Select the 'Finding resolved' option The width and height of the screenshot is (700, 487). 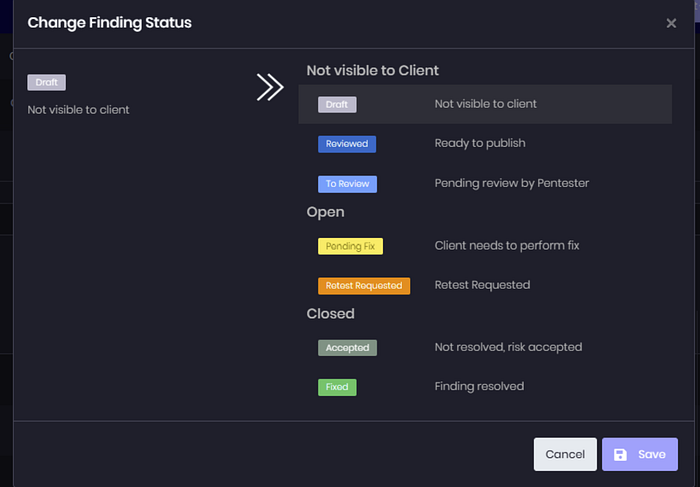pyautogui.click(x=479, y=386)
